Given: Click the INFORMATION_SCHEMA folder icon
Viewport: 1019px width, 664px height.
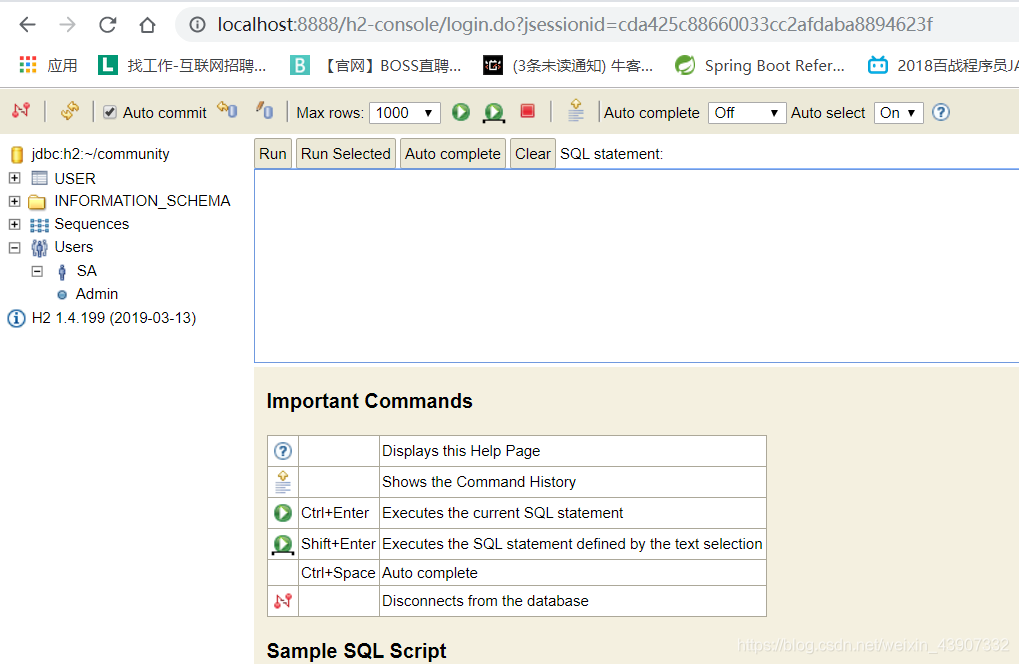Looking at the screenshot, I should [x=37, y=202].
